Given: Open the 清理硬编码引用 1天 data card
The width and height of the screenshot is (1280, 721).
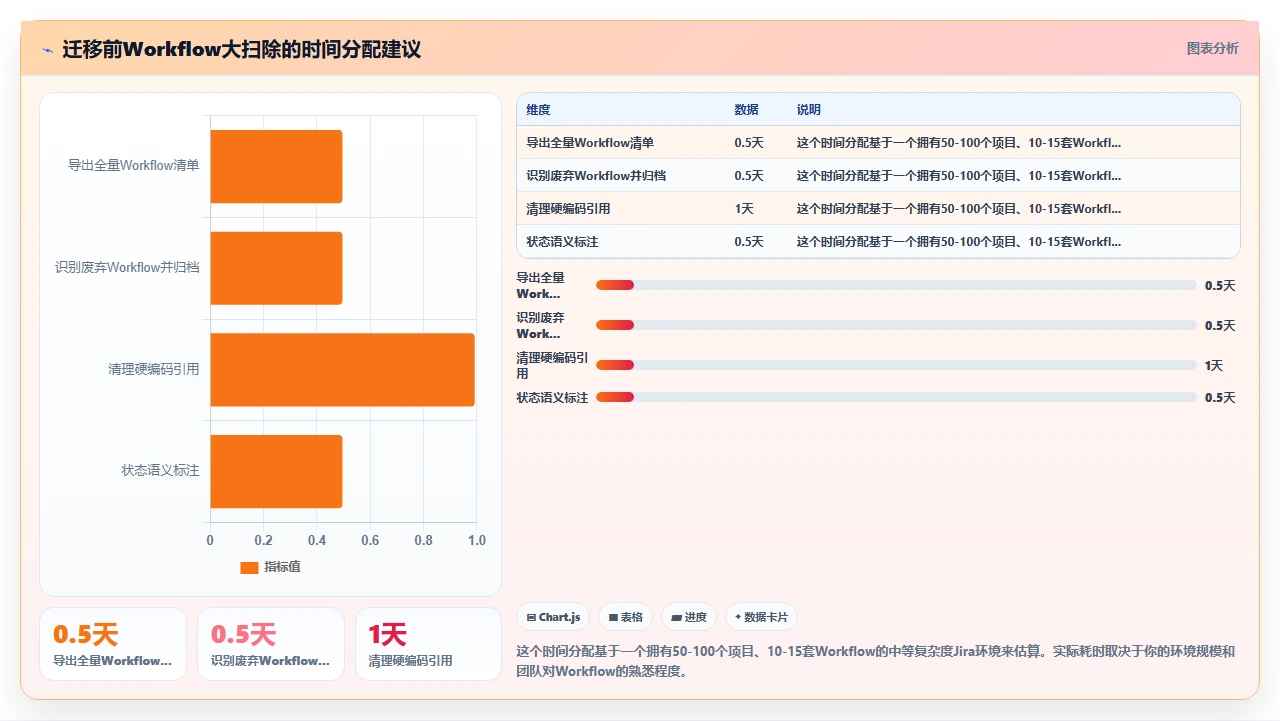Looking at the screenshot, I should [428, 644].
